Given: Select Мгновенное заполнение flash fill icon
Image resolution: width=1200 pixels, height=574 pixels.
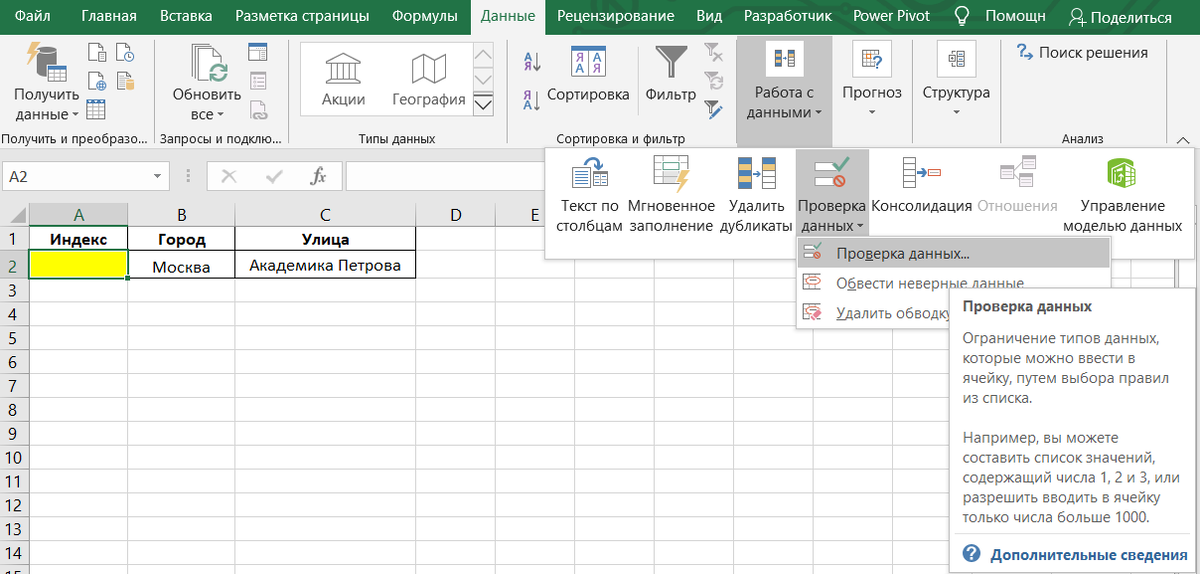Looking at the screenshot, I should point(671,173).
